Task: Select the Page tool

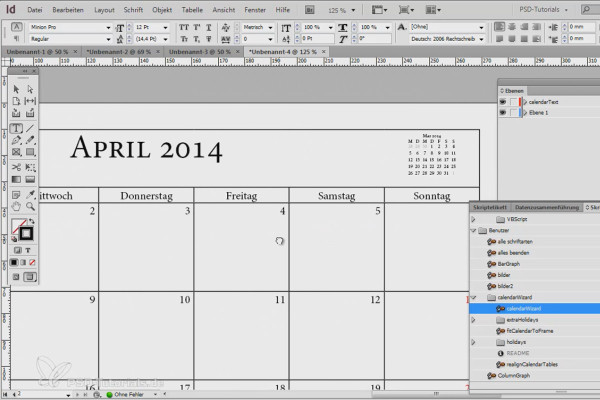Action: (x=16, y=101)
